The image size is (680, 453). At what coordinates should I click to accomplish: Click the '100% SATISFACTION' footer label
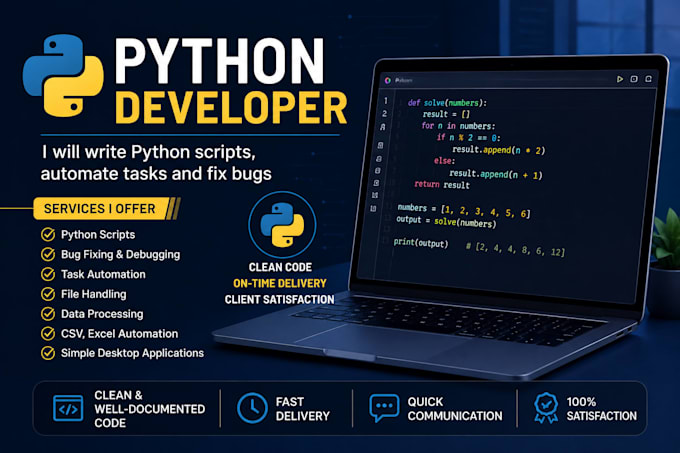pyautogui.click(x=602, y=409)
